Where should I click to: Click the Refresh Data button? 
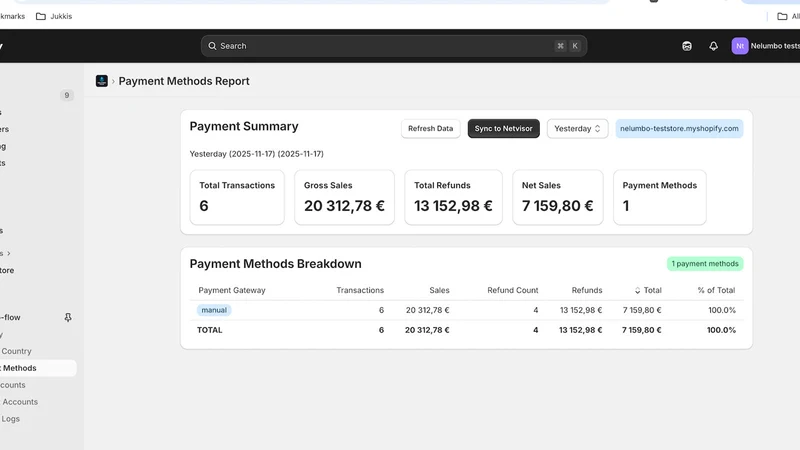click(431, 129)
